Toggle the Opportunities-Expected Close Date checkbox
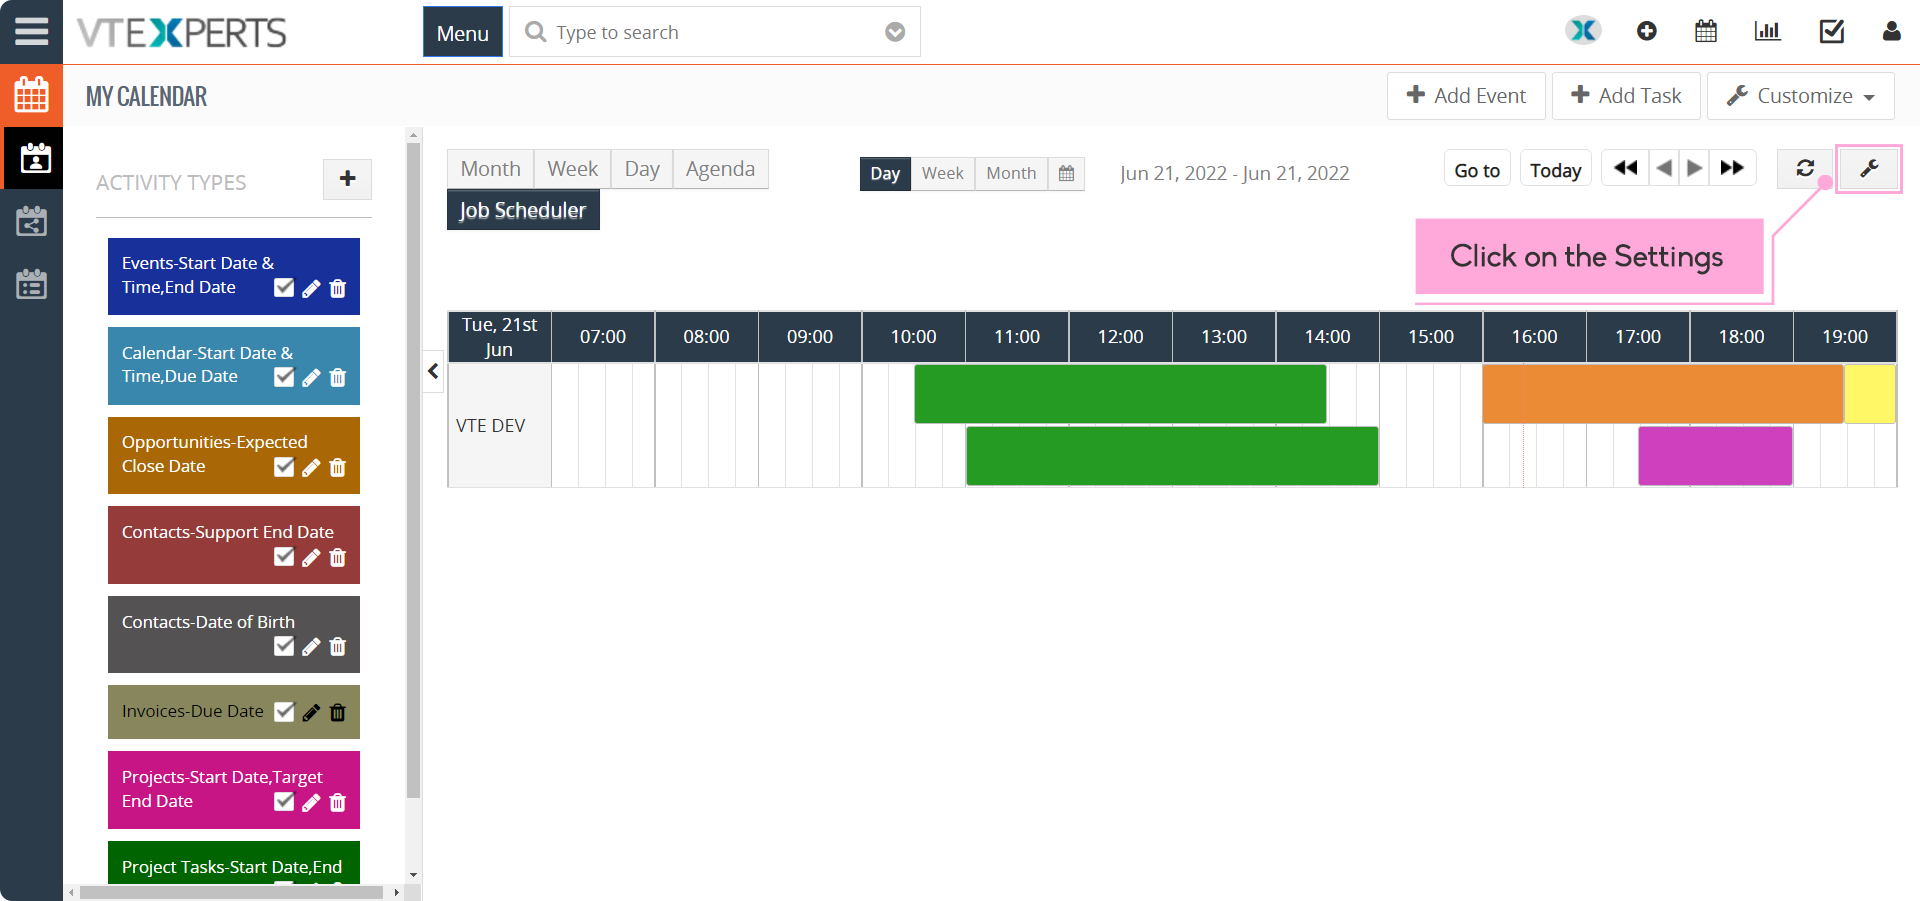1920x901 pixels. [284, 467]
